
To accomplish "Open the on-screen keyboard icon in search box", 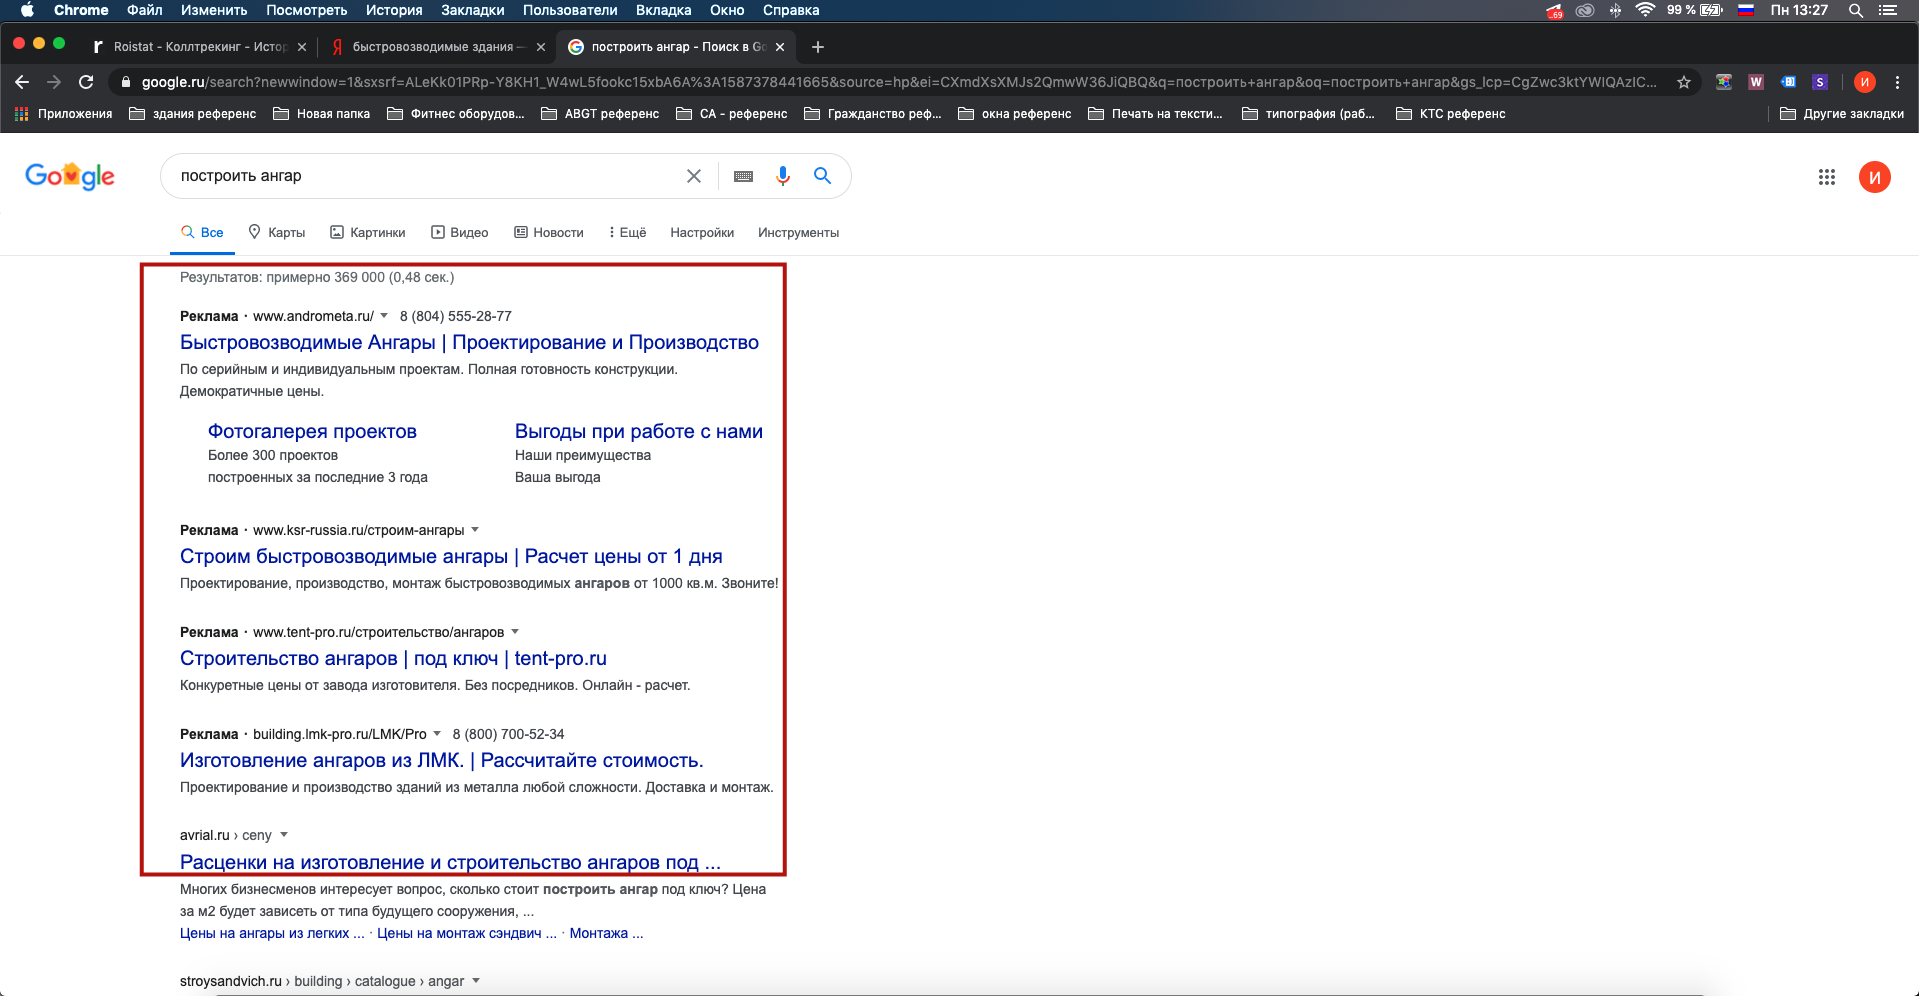I will (743, 176).
